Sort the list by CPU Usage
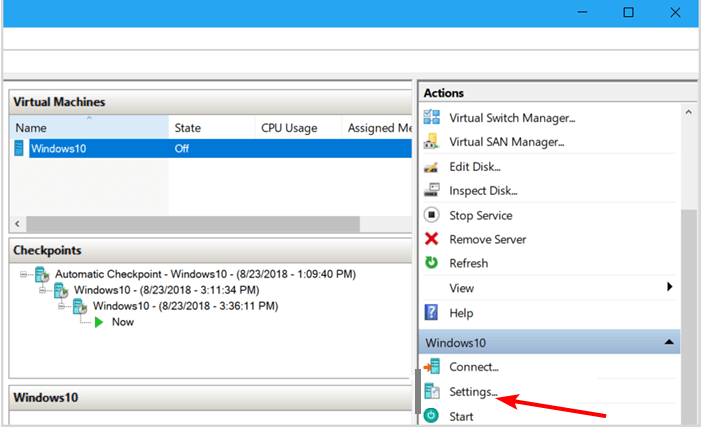 [288, 128]
